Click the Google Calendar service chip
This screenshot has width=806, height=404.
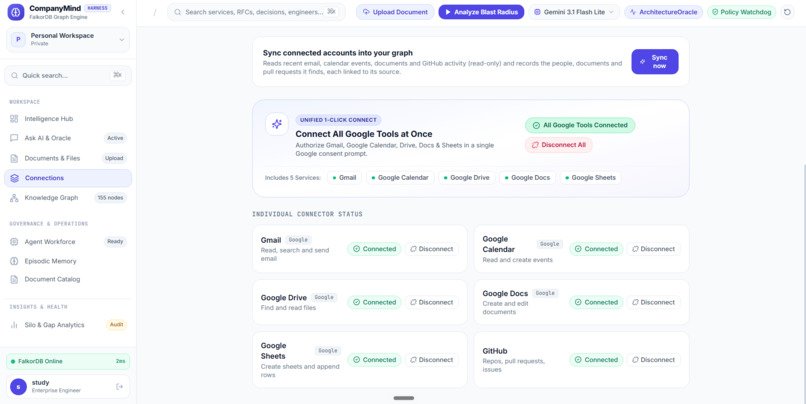[400, 178]
